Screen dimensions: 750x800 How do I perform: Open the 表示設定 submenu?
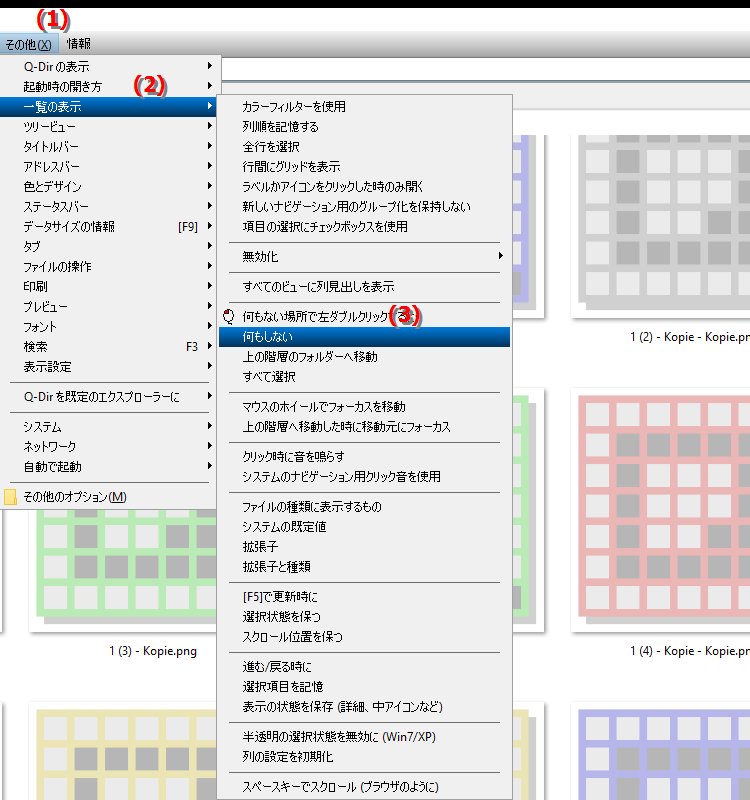pyautogui.click(x=108, y=366)
